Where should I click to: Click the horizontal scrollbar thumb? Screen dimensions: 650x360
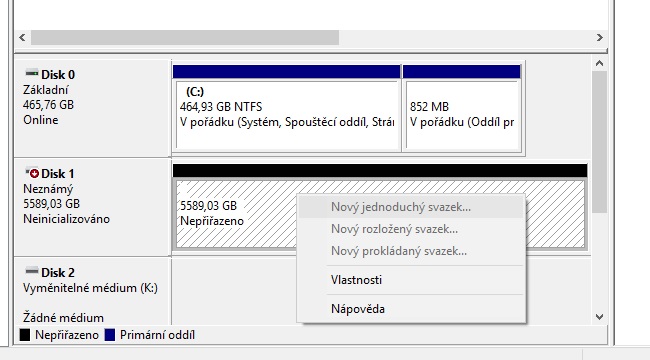click(185, 38)
